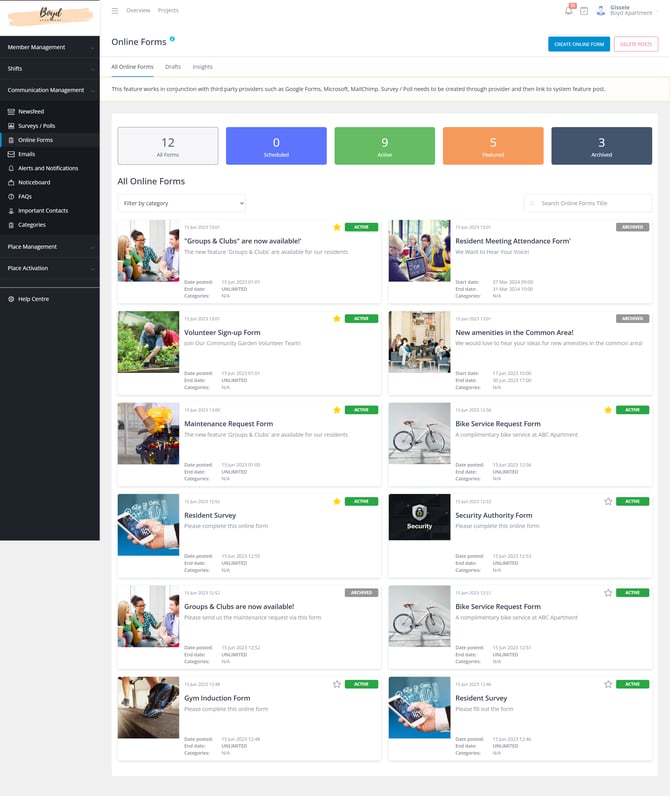The width and height of the screenshot is (670, 796).
Task: Unfeature '"Groups & Clubs" are now available!' star
Action: click(337, 227)
